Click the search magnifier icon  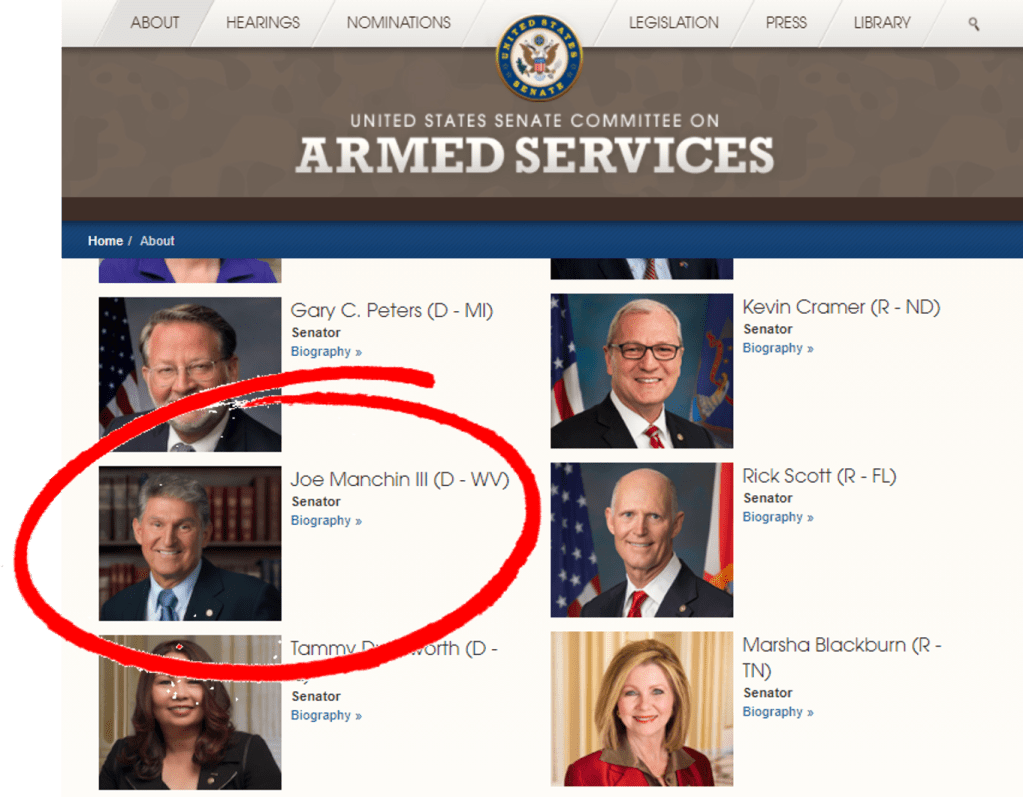click(973, 24)
